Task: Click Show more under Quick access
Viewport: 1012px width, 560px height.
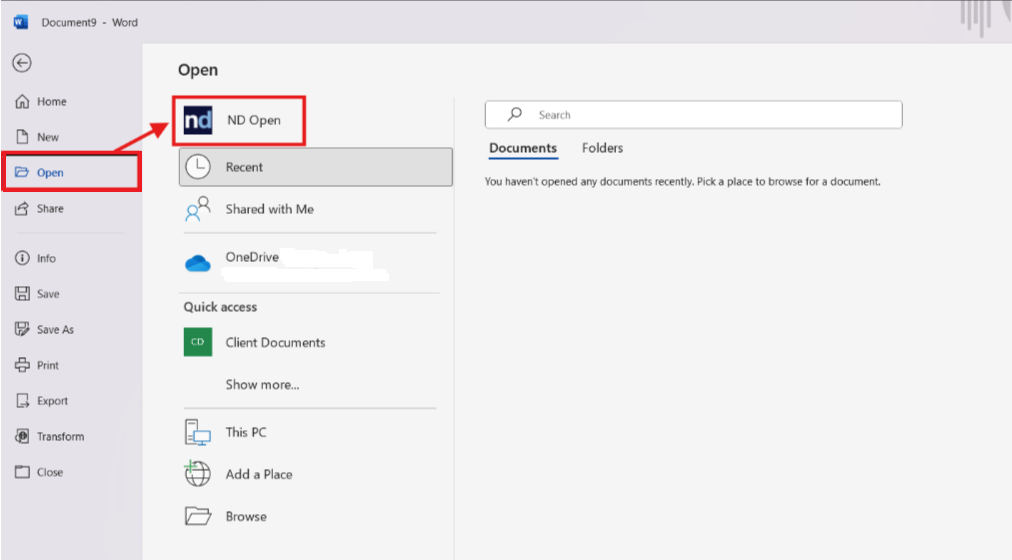Action: (262, 385)
